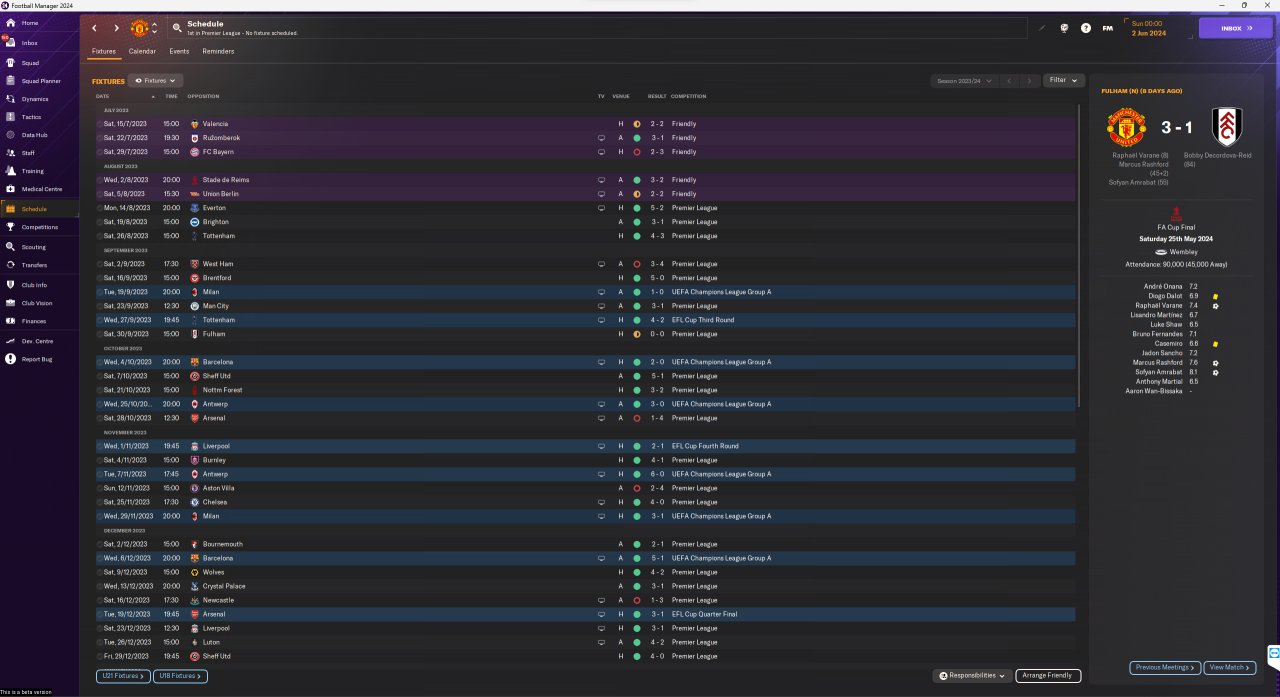Open the Filter dropdown
Image resolution: width=1280 pixels, height=697 pixels.
click(x=1064, y=80)
